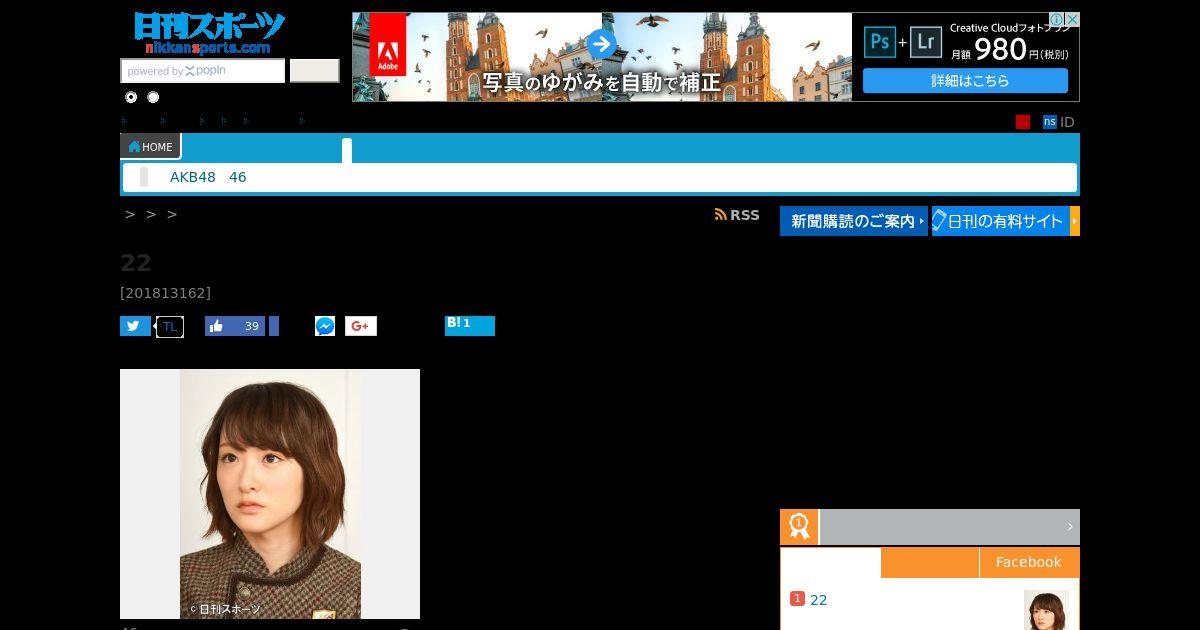The width and height of the screenshot is (1200, 630).
Task: Click the 新聞購読のご案内 button
Action: [854, 221]
